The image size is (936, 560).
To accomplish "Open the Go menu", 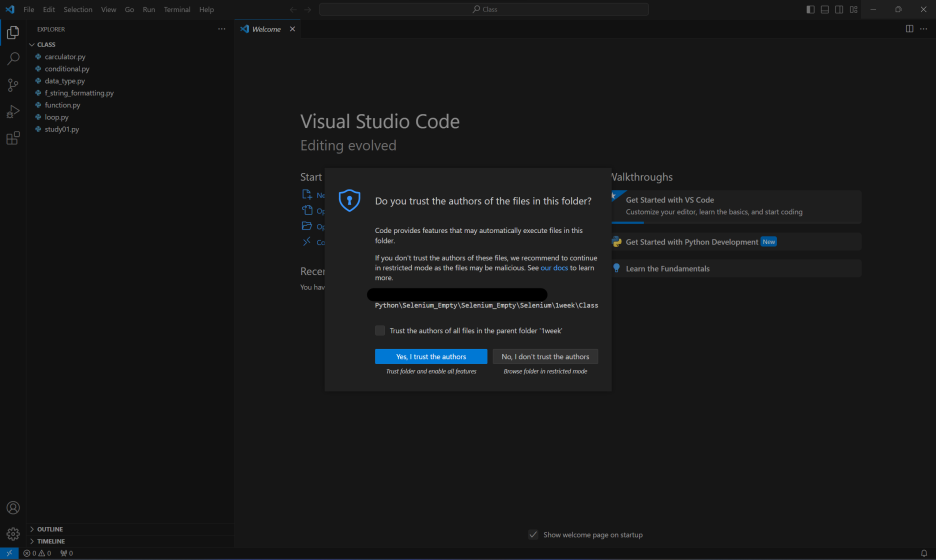I will pos(129,10).
